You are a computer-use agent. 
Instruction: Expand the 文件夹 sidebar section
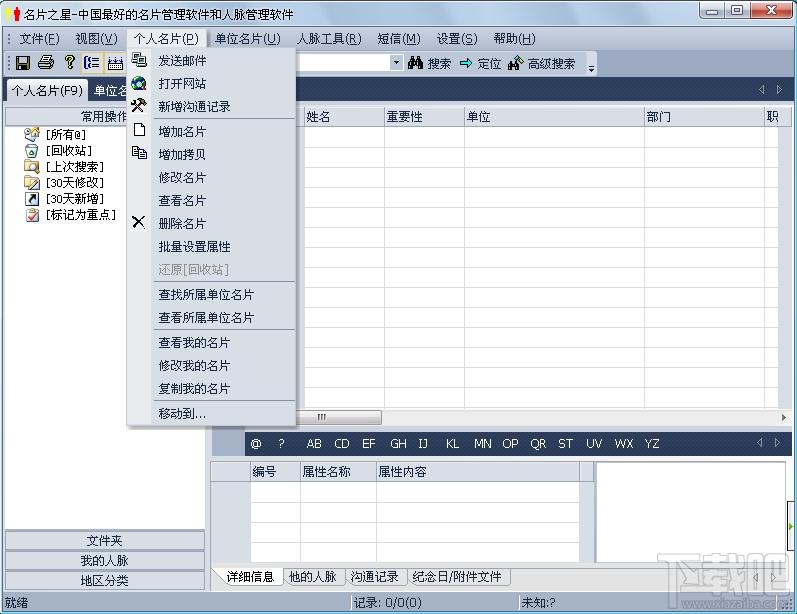coord(105,540)
